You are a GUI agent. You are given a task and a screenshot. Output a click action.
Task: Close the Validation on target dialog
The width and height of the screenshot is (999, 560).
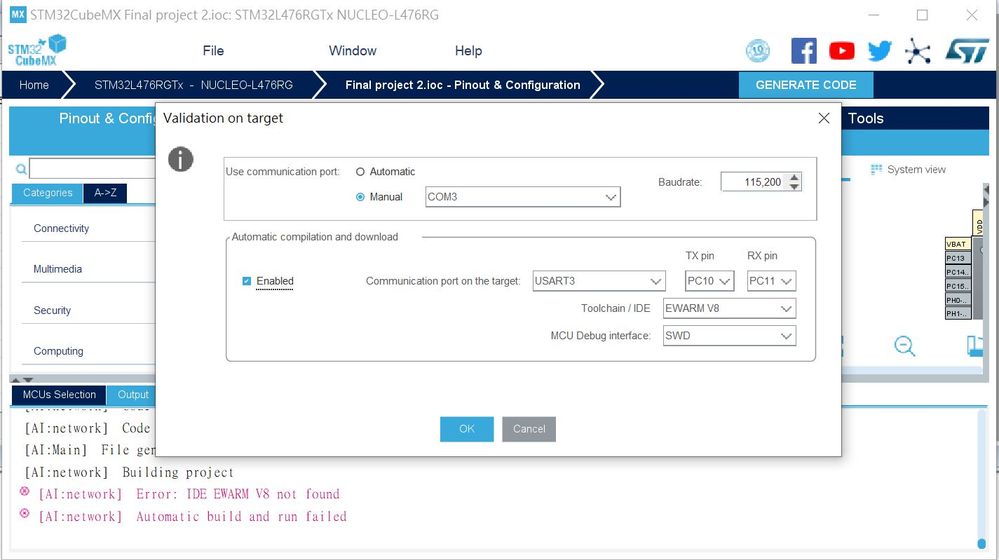pyautogui.click(x=824, y=118)
